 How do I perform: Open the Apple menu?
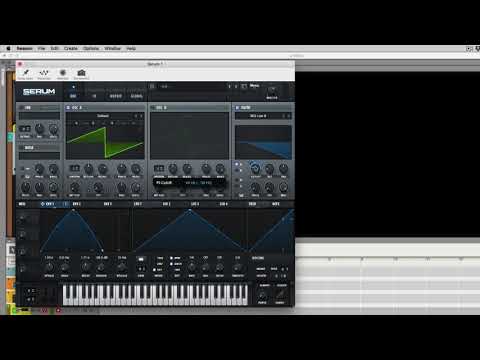[9, 49]
